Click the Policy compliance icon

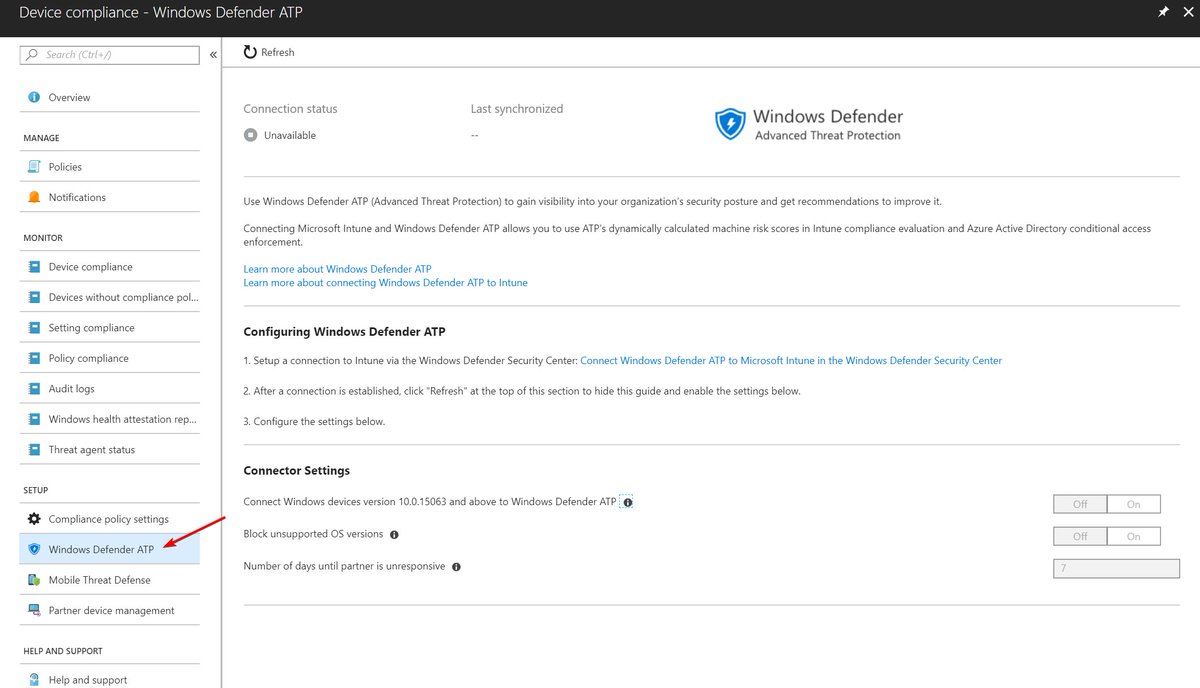tap(34, 358)
